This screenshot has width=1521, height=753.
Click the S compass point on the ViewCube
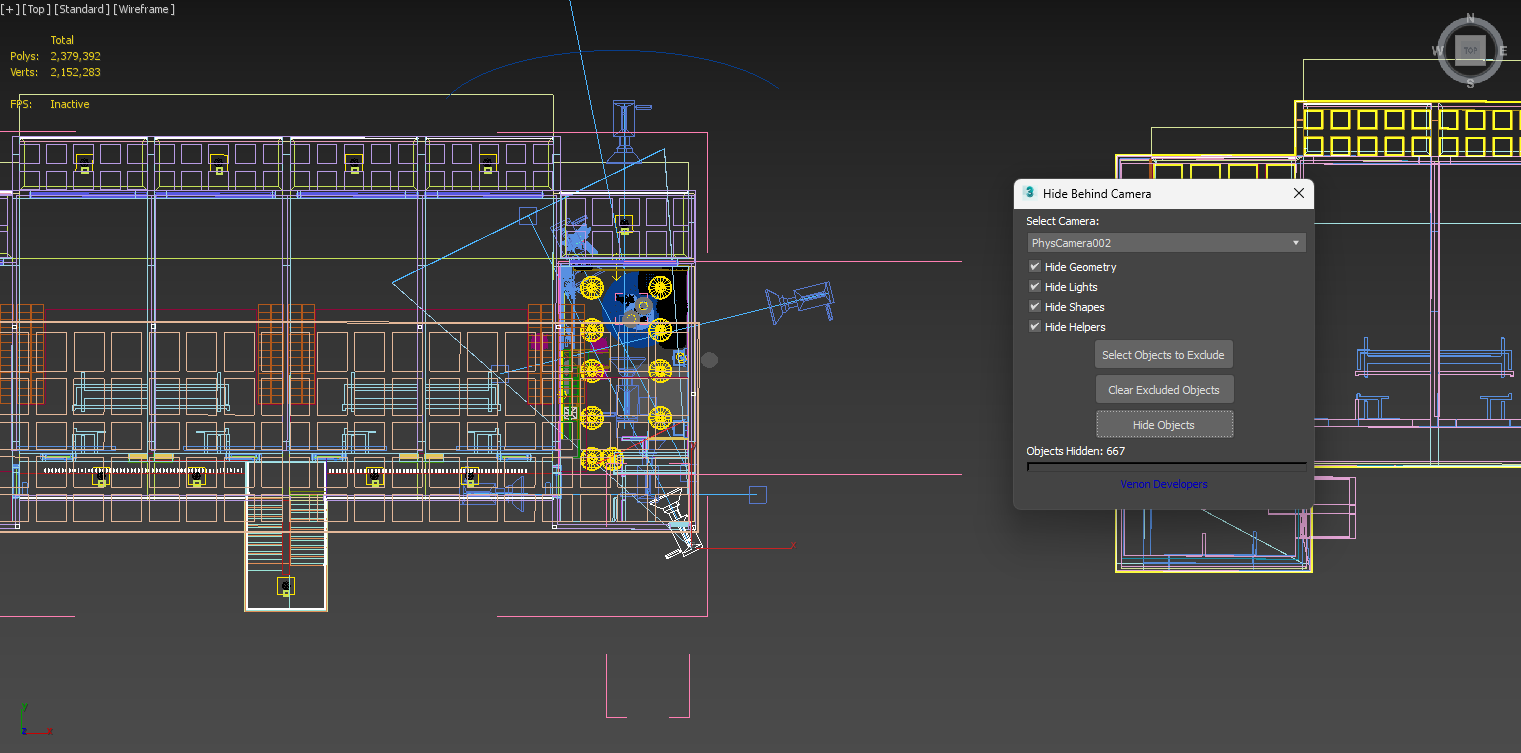click(x=1470, y=83)
